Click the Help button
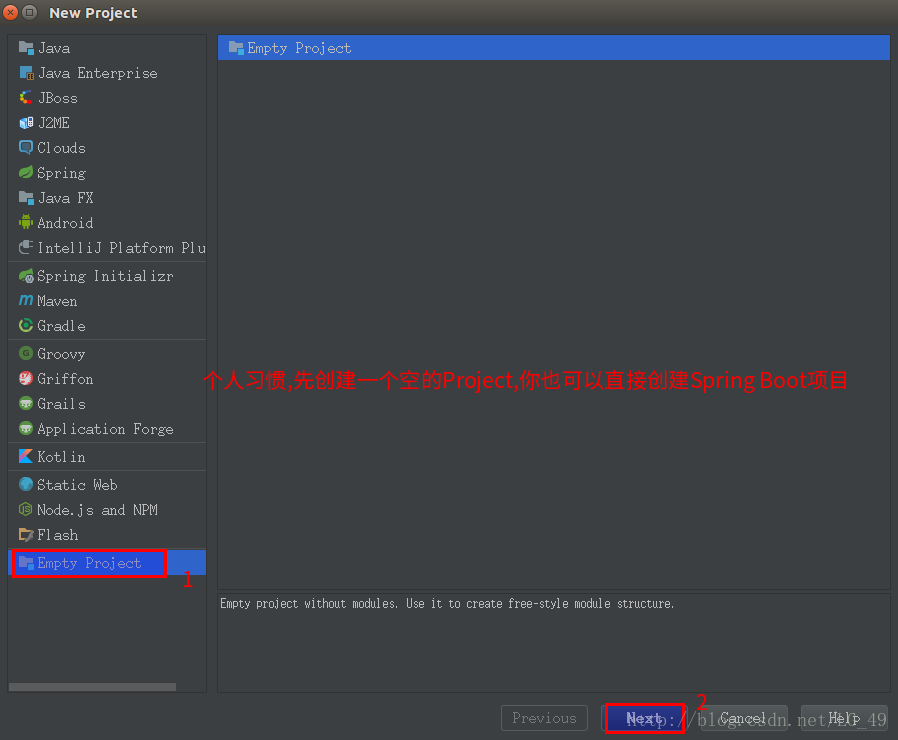The width and height of the screenshot is (898, 740). tap(844, 718)
